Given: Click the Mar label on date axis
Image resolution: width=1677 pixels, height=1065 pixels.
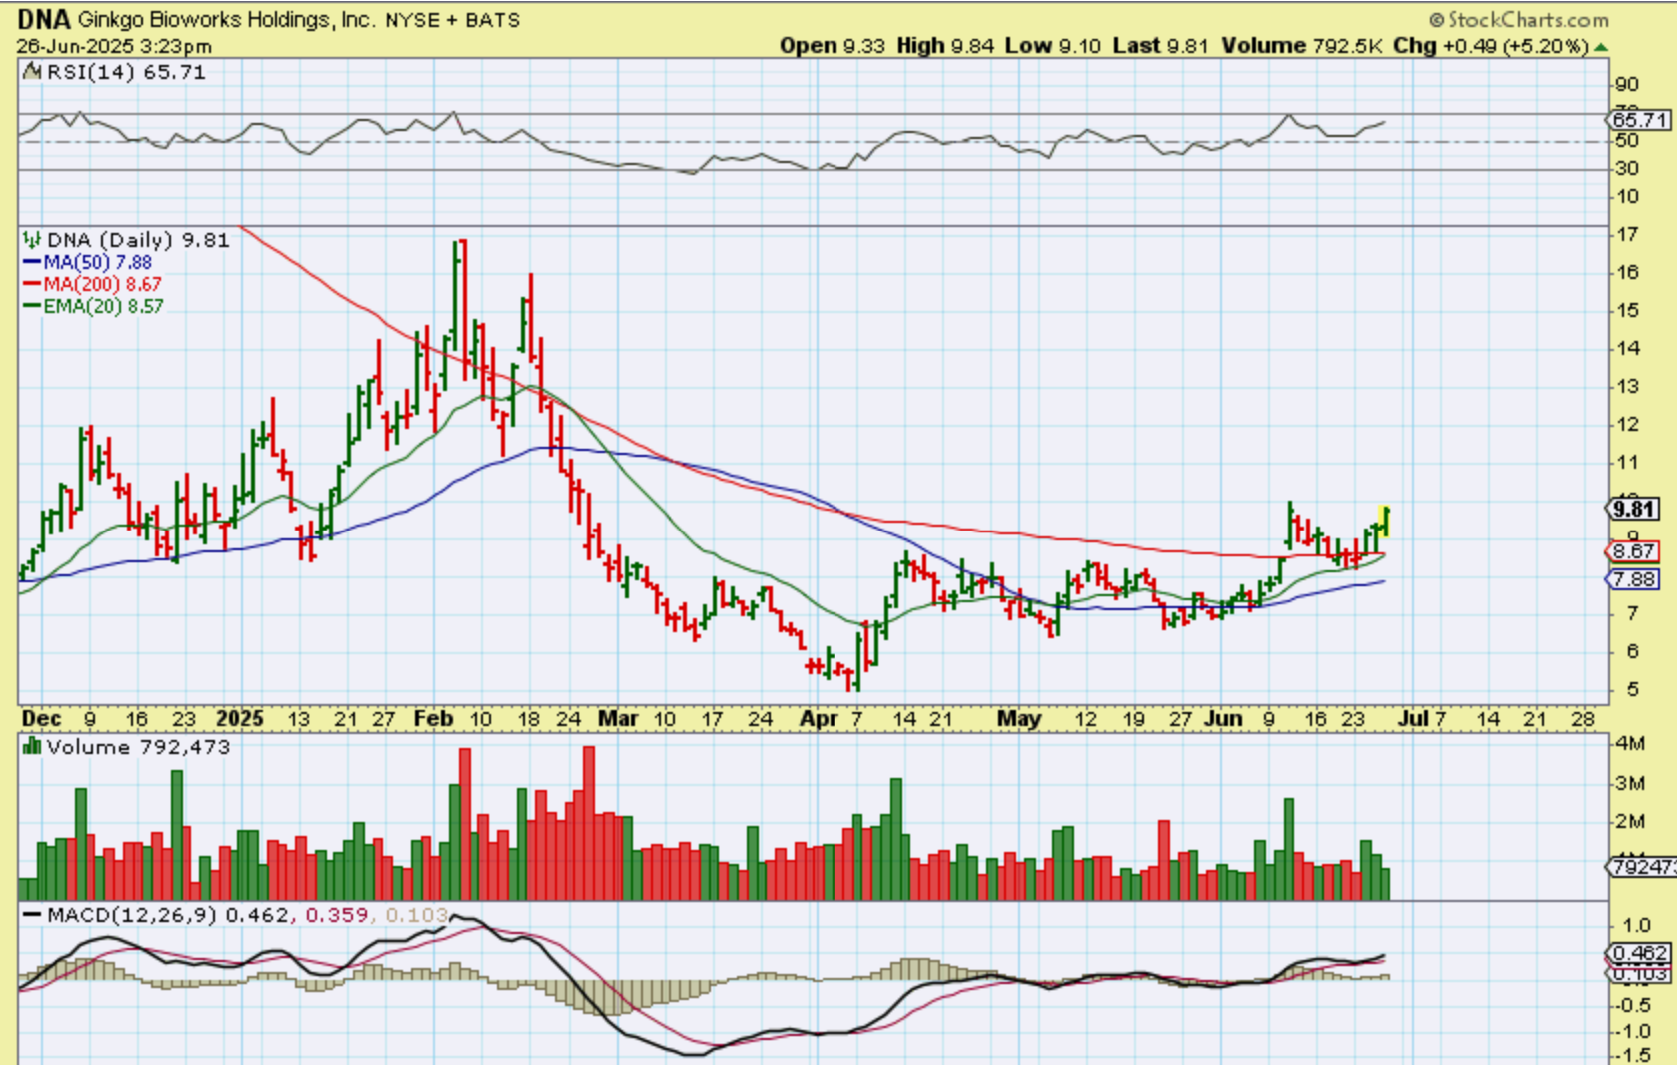Looking at the screenshot, I should coord(618,719).
